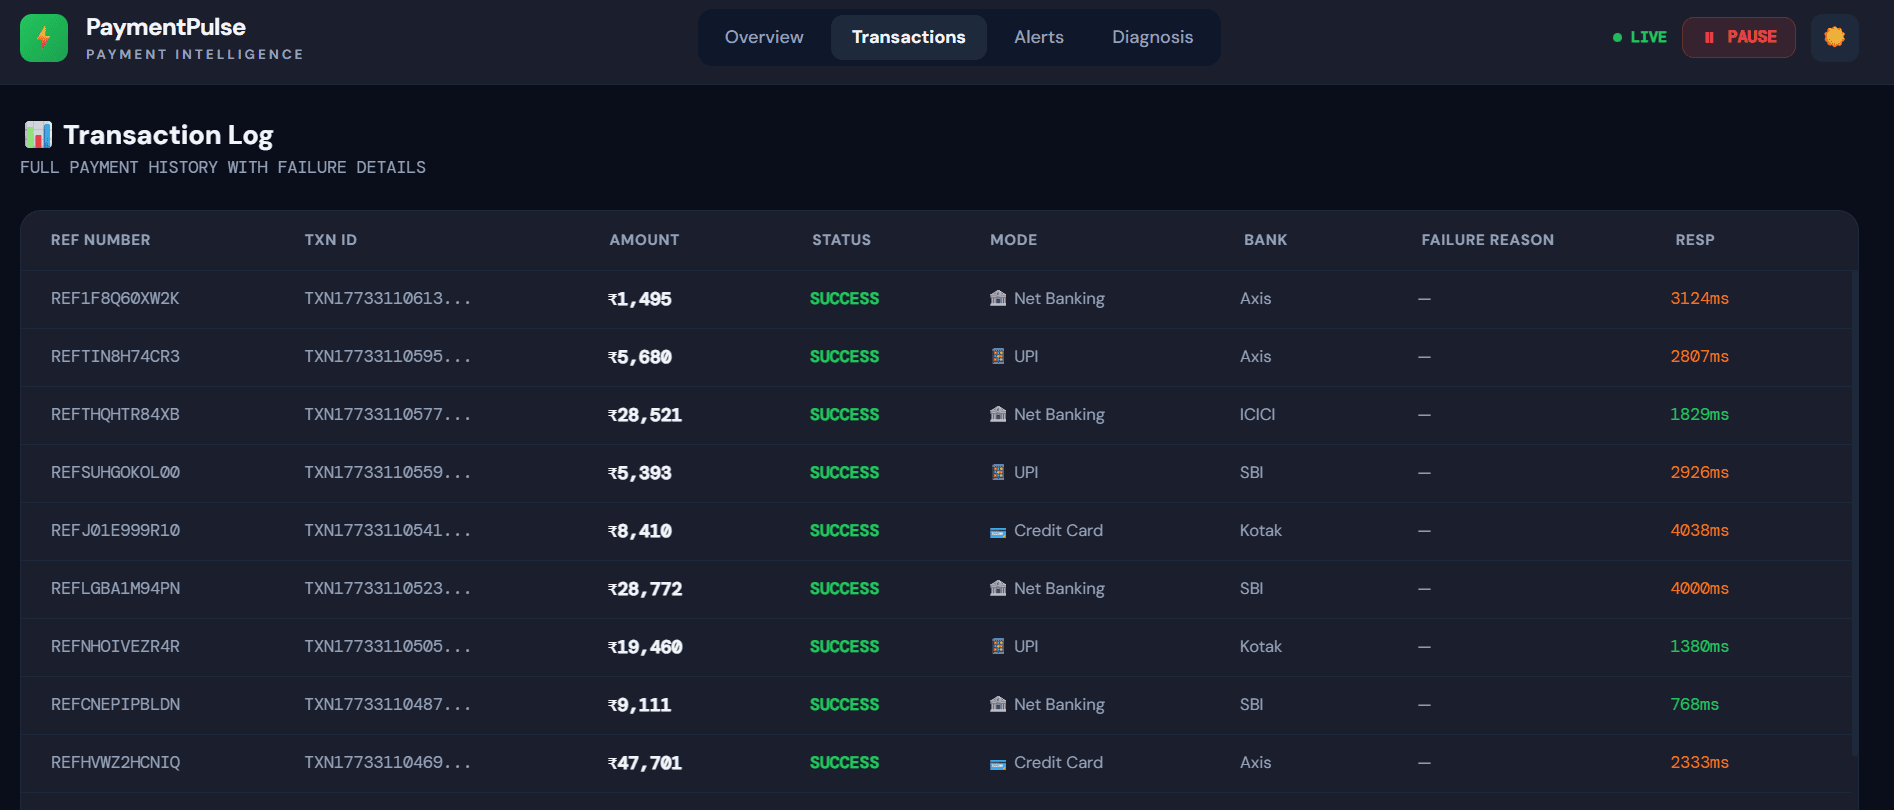Click SUCCESS status in ₹9,111 row
This screenshot has width=1894, height=810.
click(x=844, y=704)
